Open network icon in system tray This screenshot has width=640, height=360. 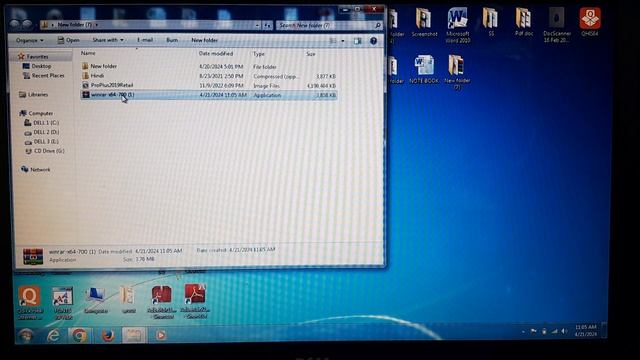554,331
